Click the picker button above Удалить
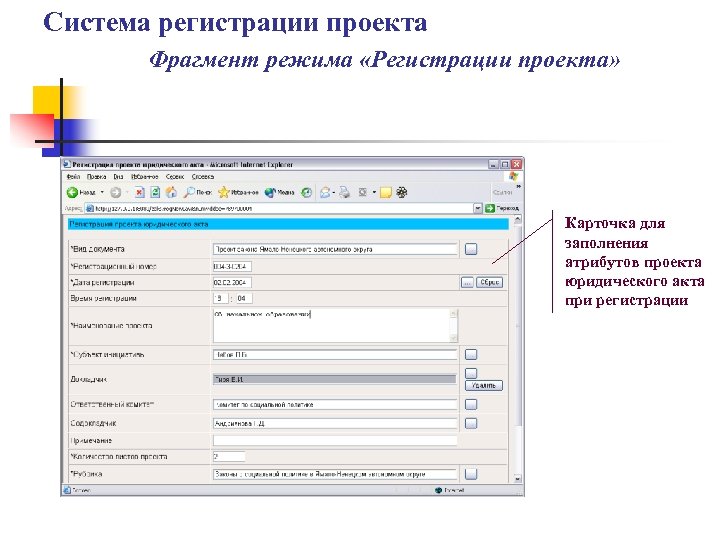720x540 pixels. (x=471, y=372)
